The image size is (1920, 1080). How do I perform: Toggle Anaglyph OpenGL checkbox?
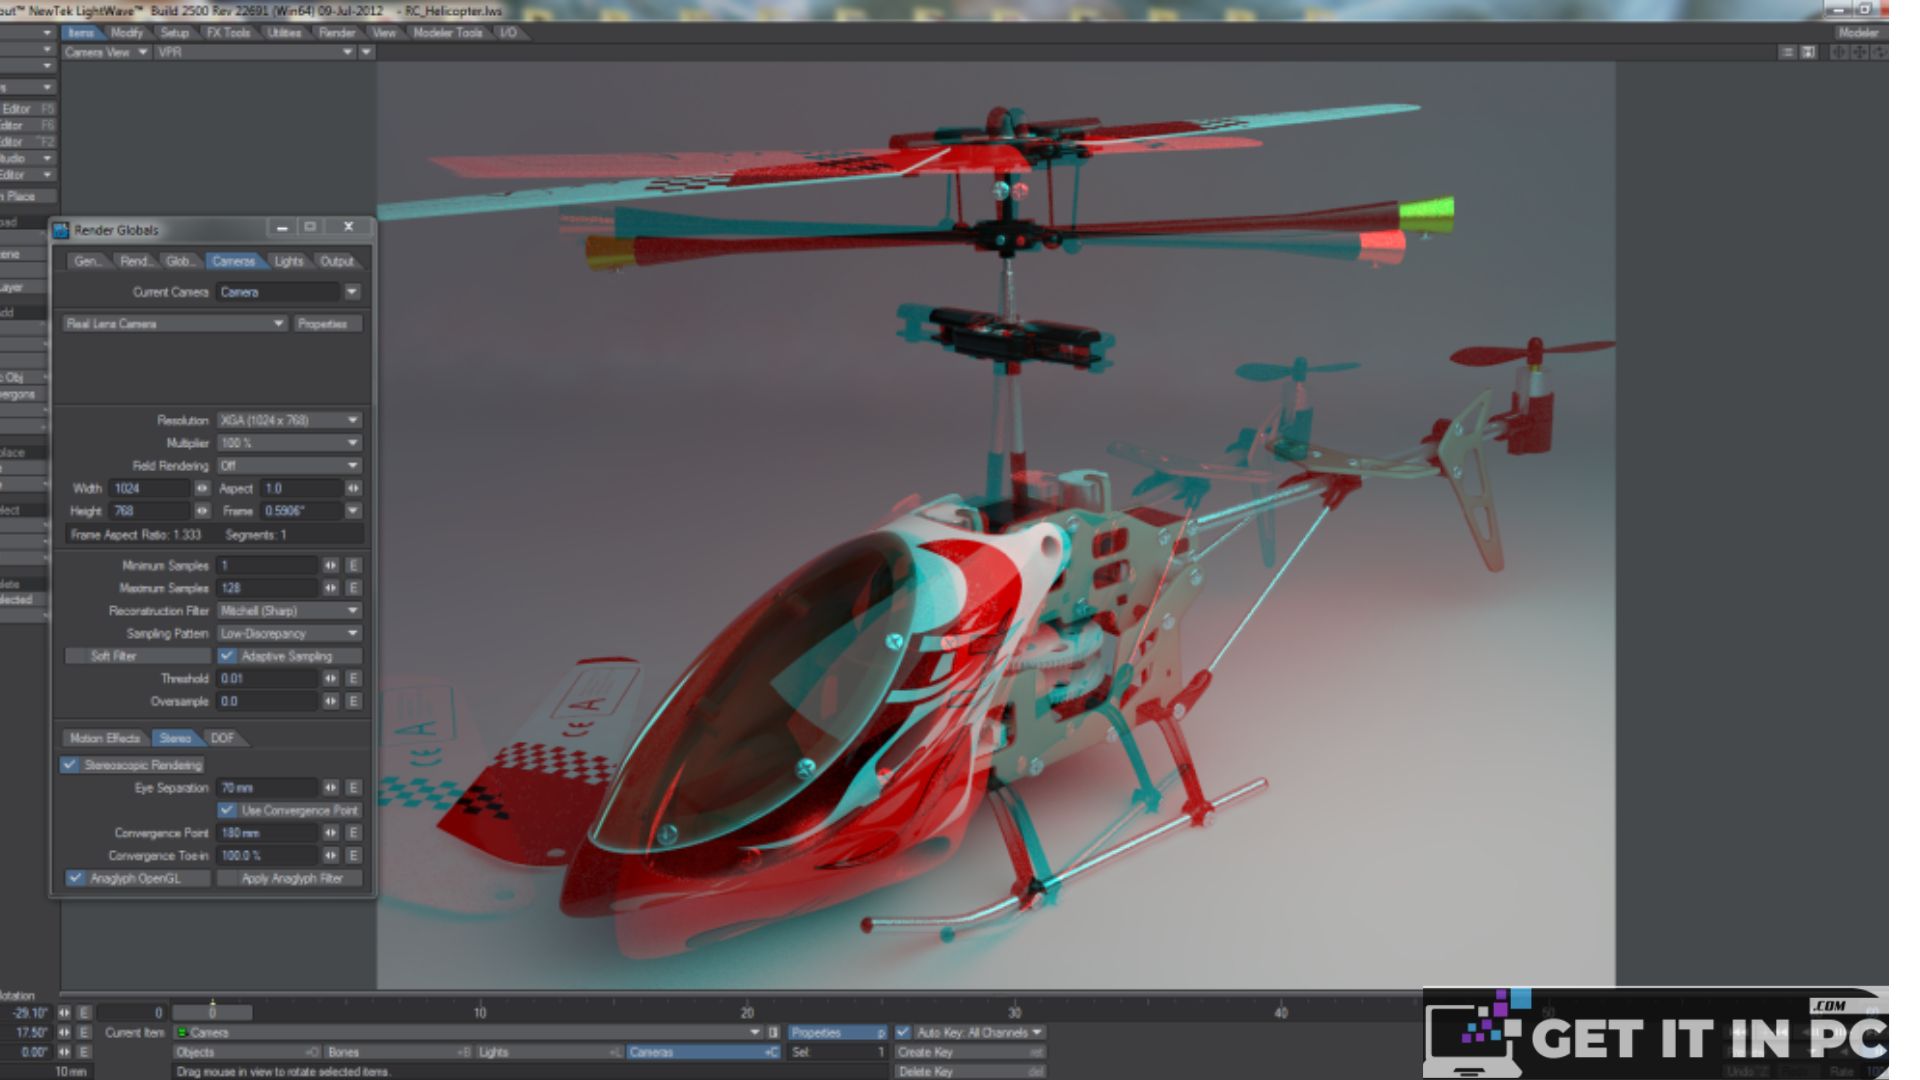[x=75, y=879]
